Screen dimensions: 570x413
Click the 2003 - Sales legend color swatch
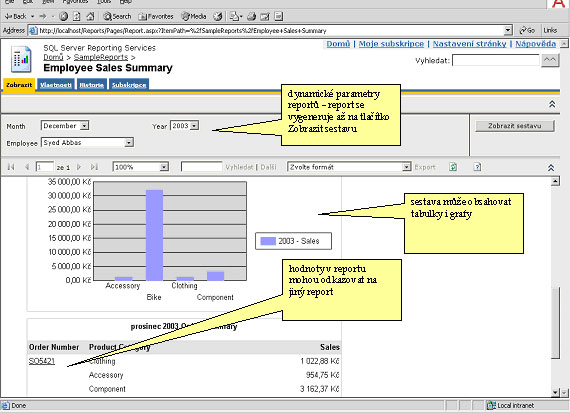pyautogui.click(x=268, y=241)
